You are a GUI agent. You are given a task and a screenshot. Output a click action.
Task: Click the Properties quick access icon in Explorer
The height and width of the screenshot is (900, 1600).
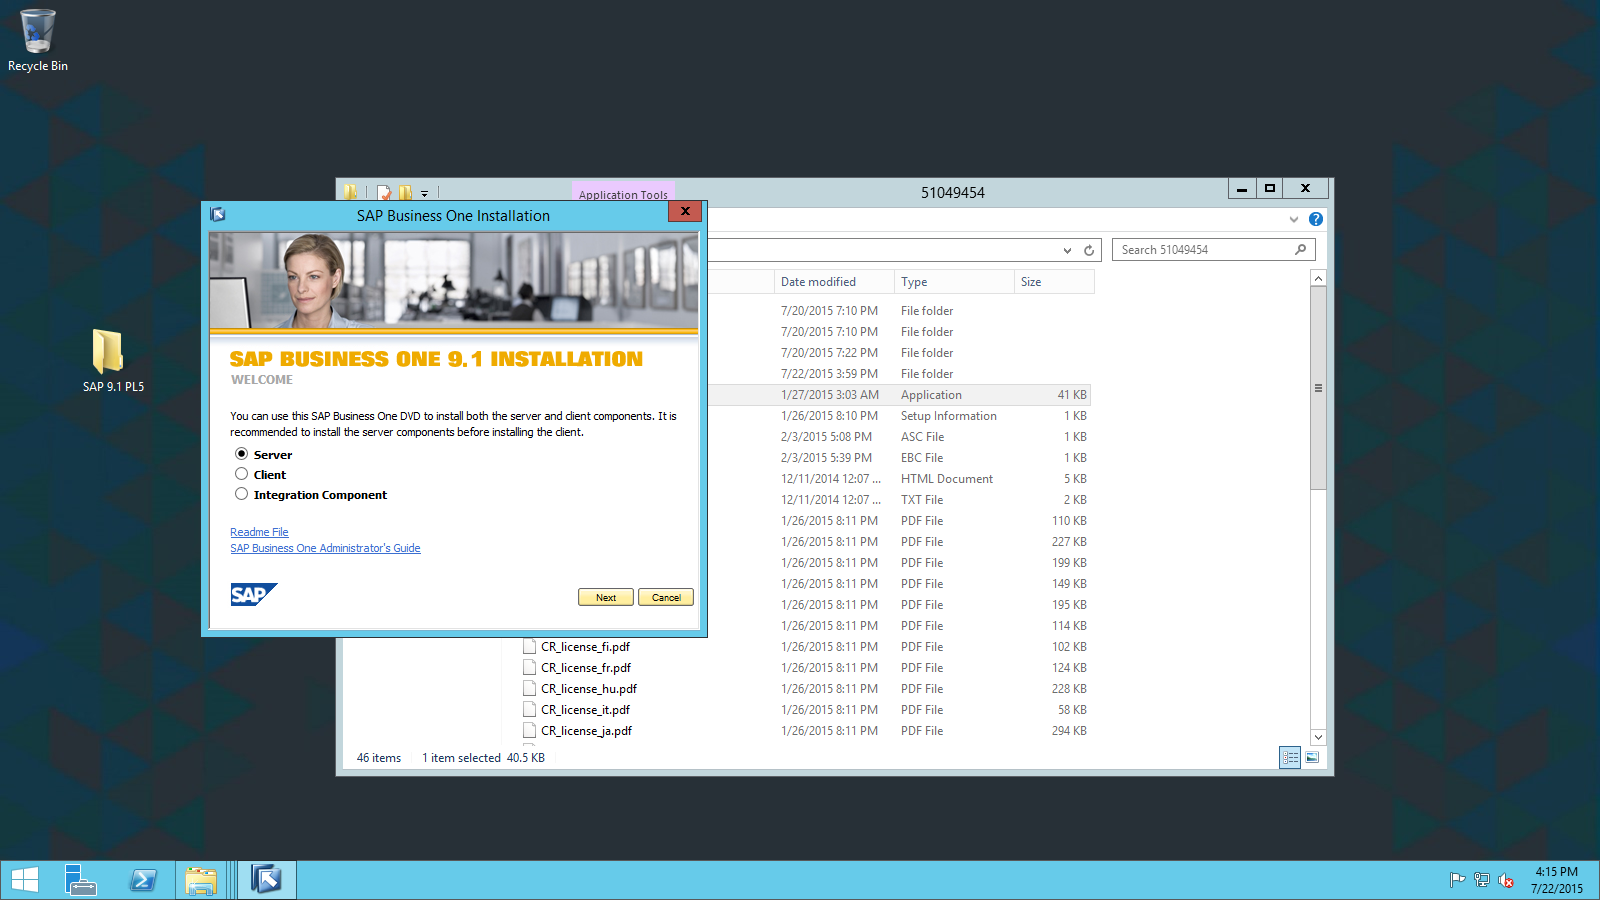[x=384, y=192]
